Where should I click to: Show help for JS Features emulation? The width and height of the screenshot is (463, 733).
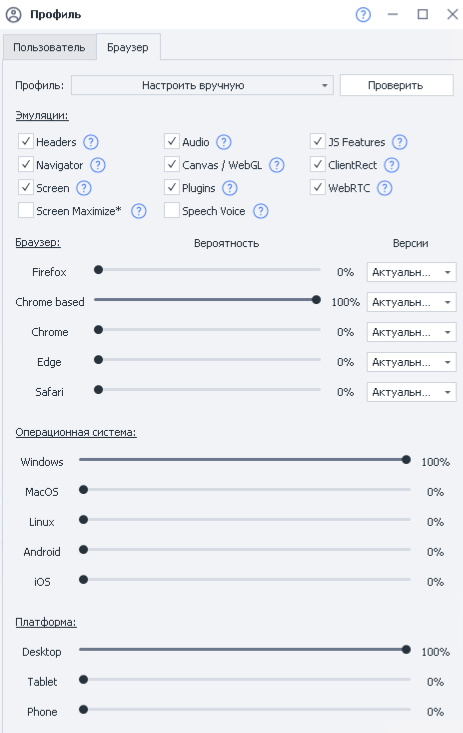tap(399, 142)
